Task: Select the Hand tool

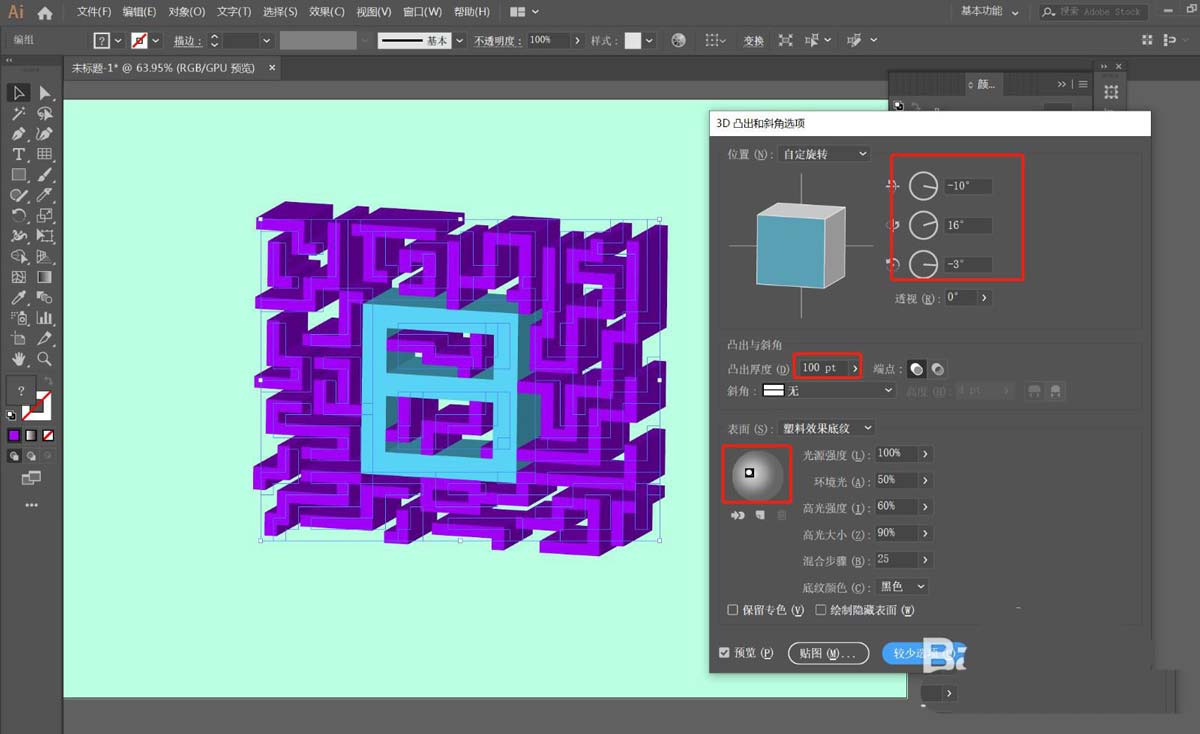Action: (18, 356)
